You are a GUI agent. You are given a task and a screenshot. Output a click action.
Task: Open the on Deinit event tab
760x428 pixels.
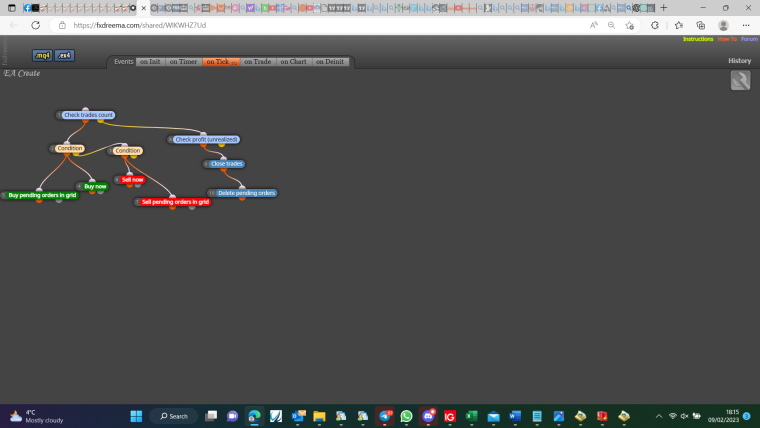click(330, 62)
